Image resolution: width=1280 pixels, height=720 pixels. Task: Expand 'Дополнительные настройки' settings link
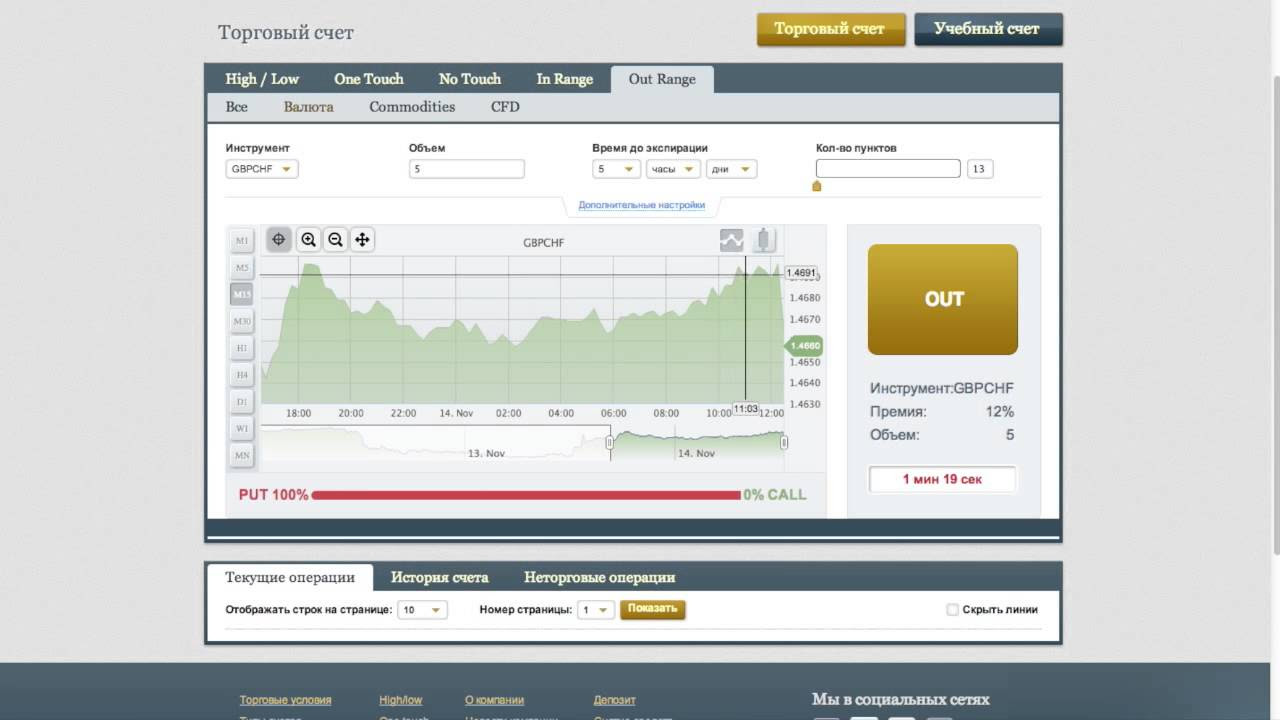pos(642,205)
